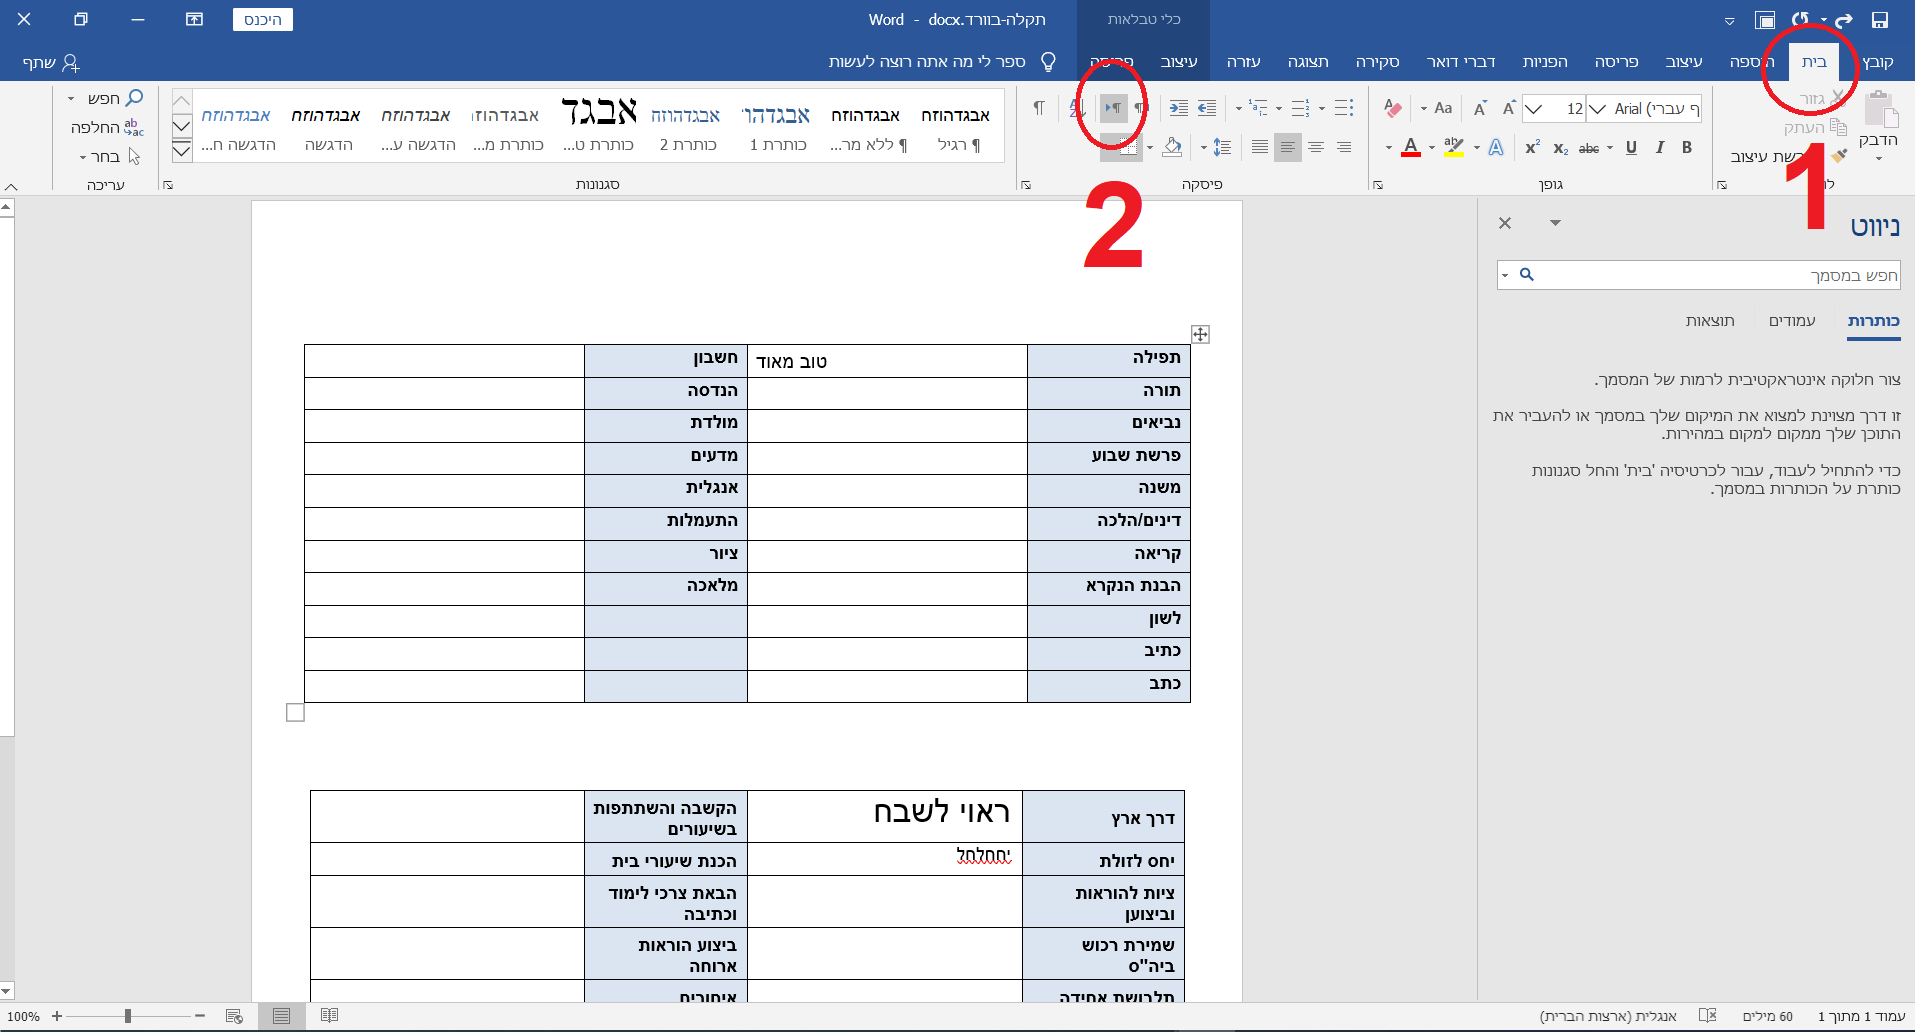Adjust line and paragraph spacing
1915x1032 pixels.
pyautogui.click(x=1222, y=148)
